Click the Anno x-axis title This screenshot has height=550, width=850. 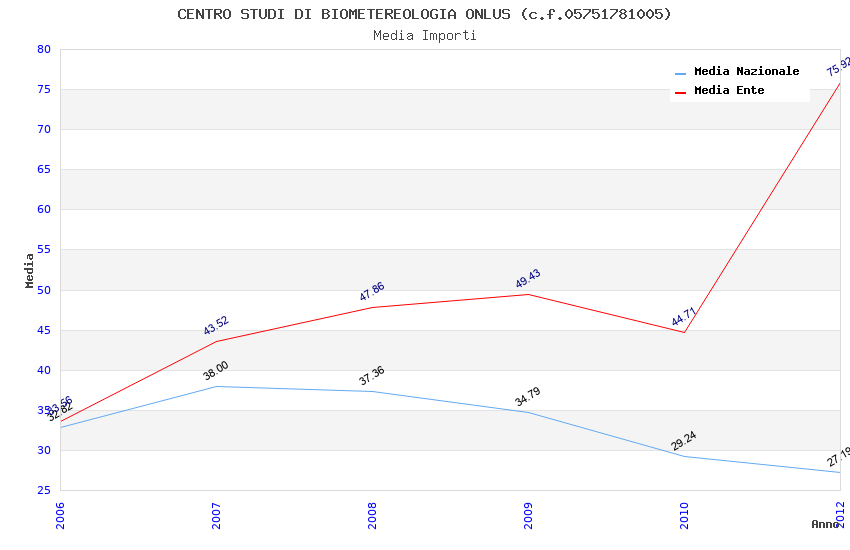(825, 524)
